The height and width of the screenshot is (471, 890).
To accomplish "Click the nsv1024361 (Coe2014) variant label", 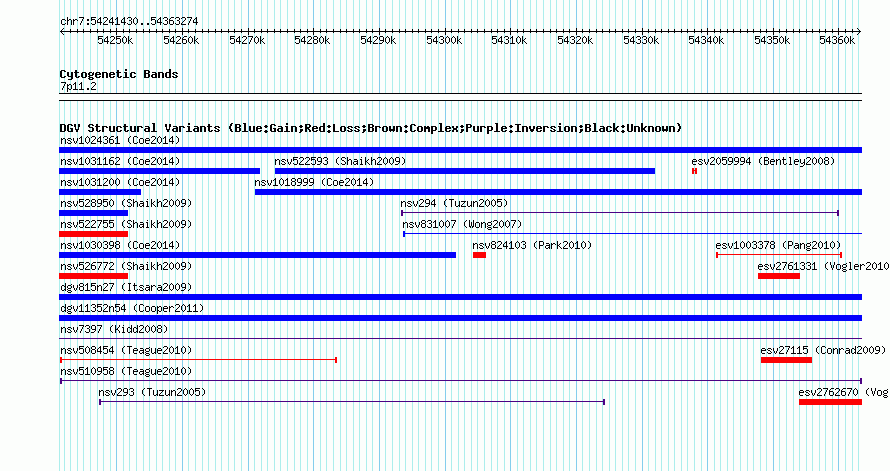I will (x=120, y=140).
